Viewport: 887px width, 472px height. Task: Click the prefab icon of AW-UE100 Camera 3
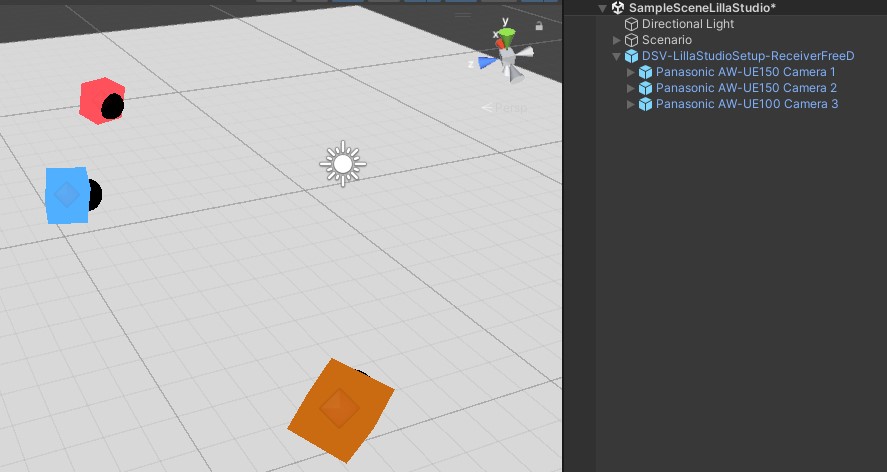point(645,104)
